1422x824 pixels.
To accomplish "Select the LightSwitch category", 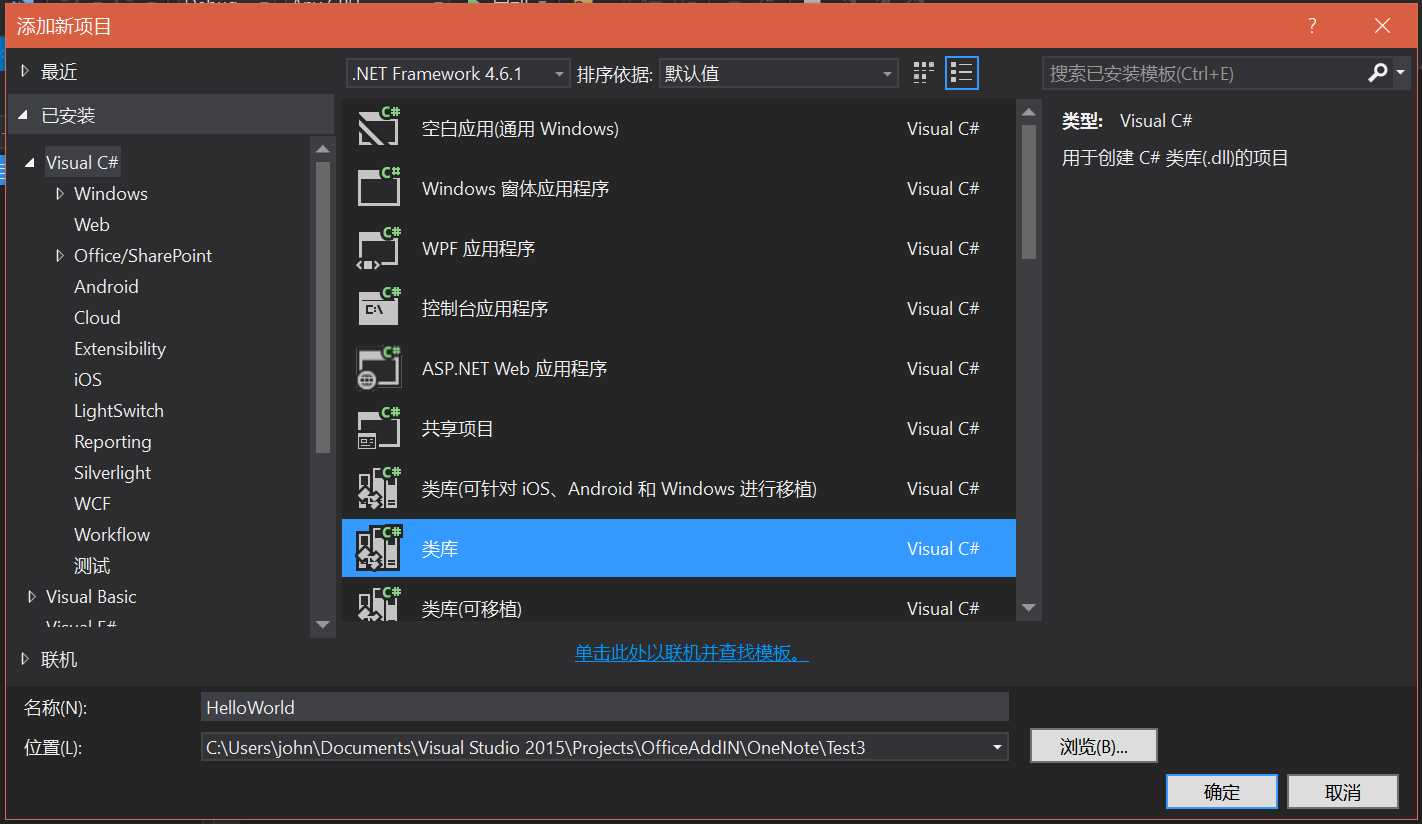I will [x=119, y=411].
